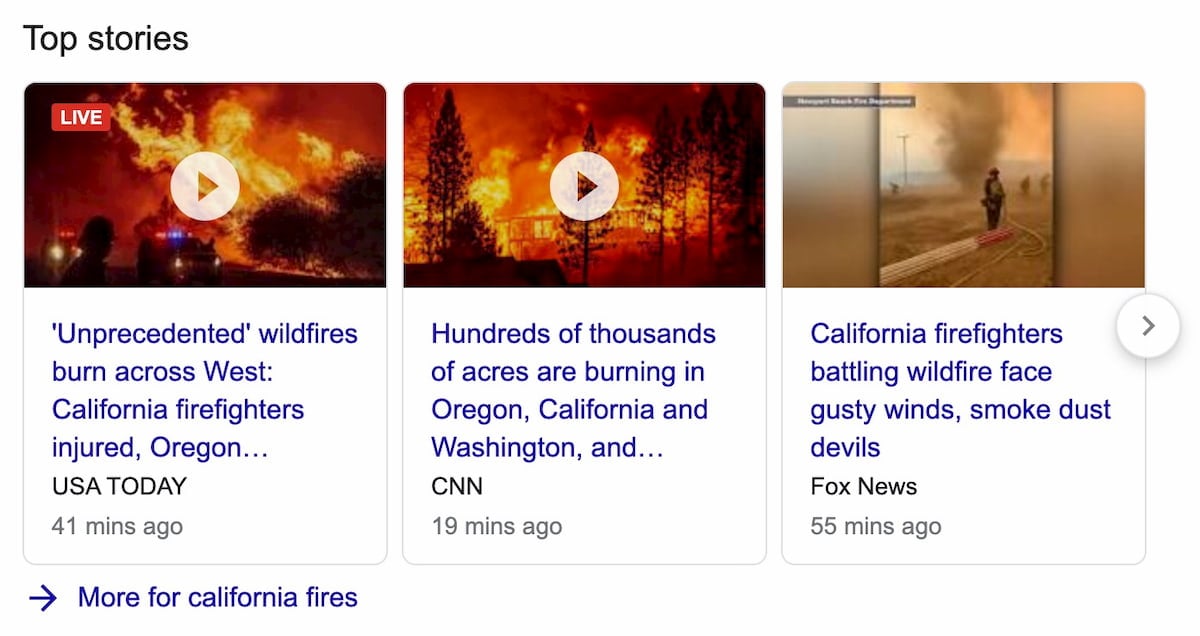
Task: Play the USA TODAY wildfire video
Action: [205, 186]
